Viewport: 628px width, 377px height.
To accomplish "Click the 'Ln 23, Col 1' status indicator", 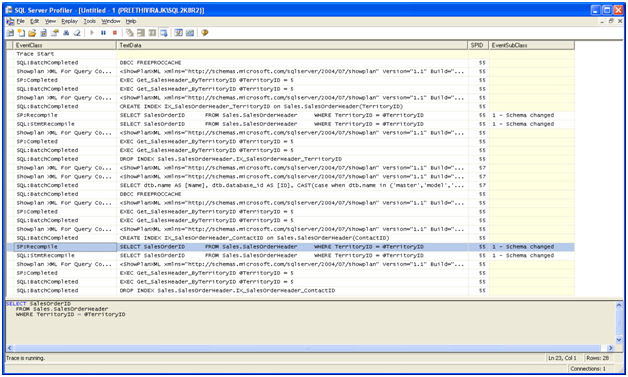I will (x=562, y=358).
